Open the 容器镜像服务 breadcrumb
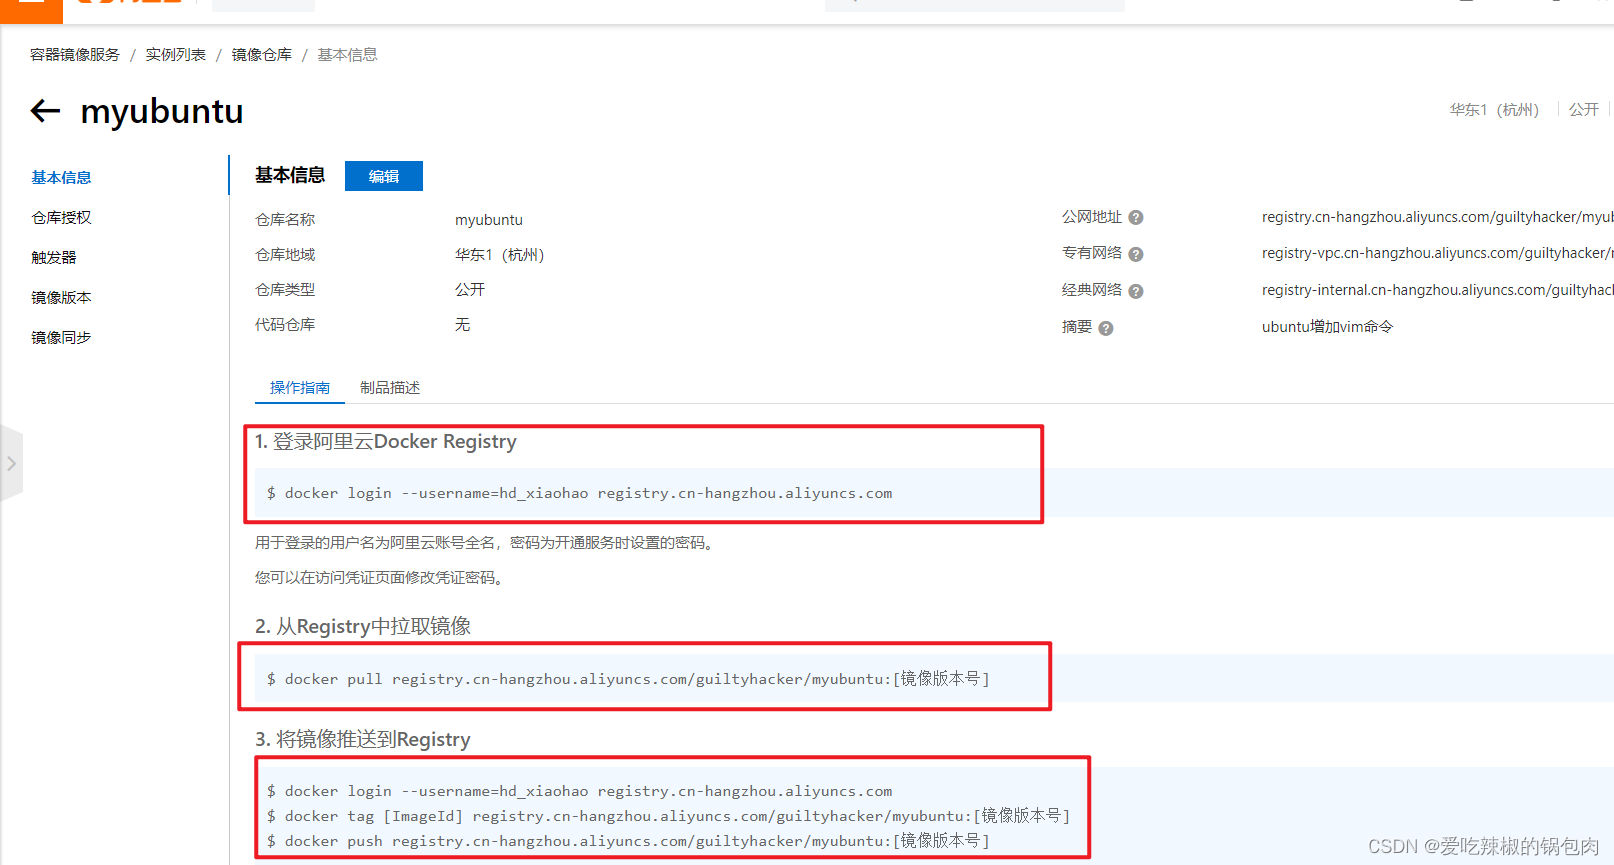Viewport: 1614px width, 865px height. (75, 55)
